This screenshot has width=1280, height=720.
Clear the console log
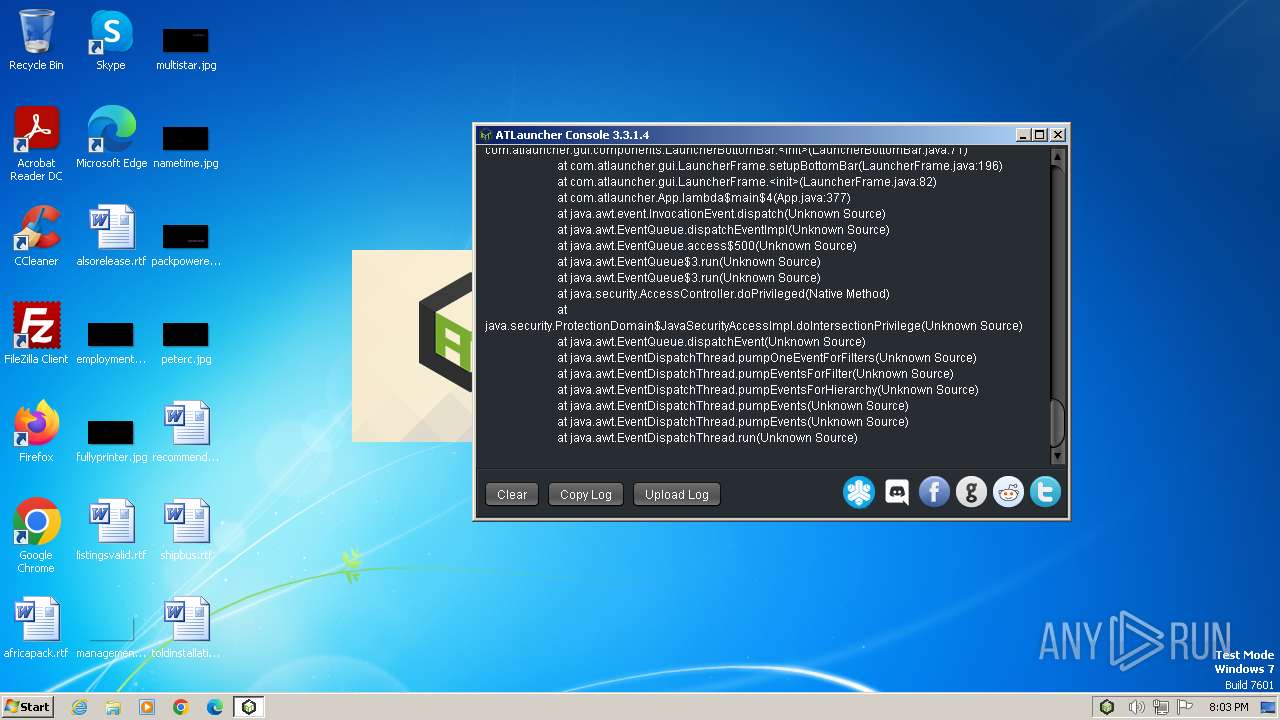(512, 494)
